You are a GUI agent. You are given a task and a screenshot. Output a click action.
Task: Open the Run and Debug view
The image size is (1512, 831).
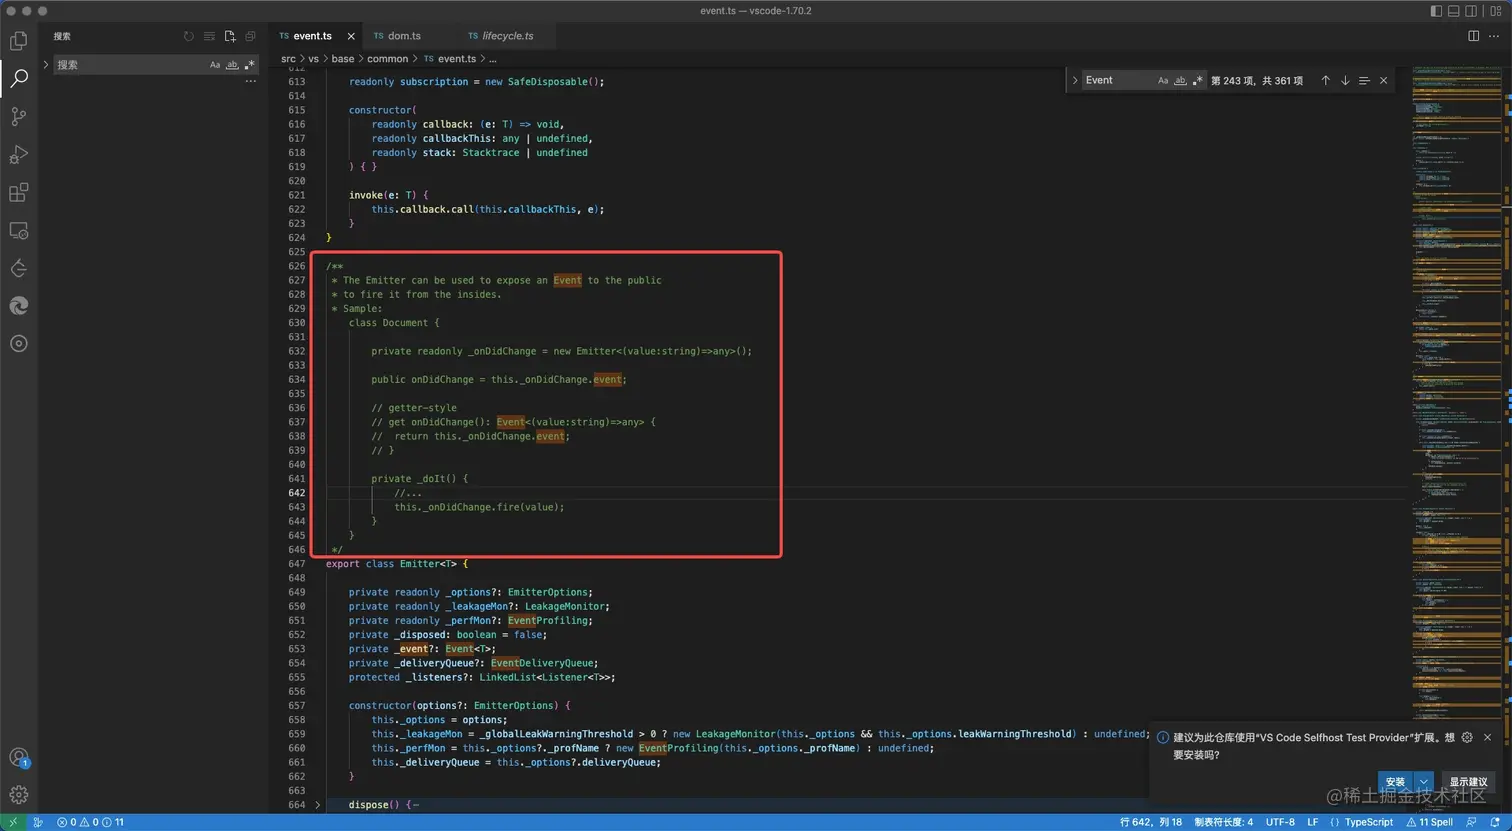pos(18,154)
